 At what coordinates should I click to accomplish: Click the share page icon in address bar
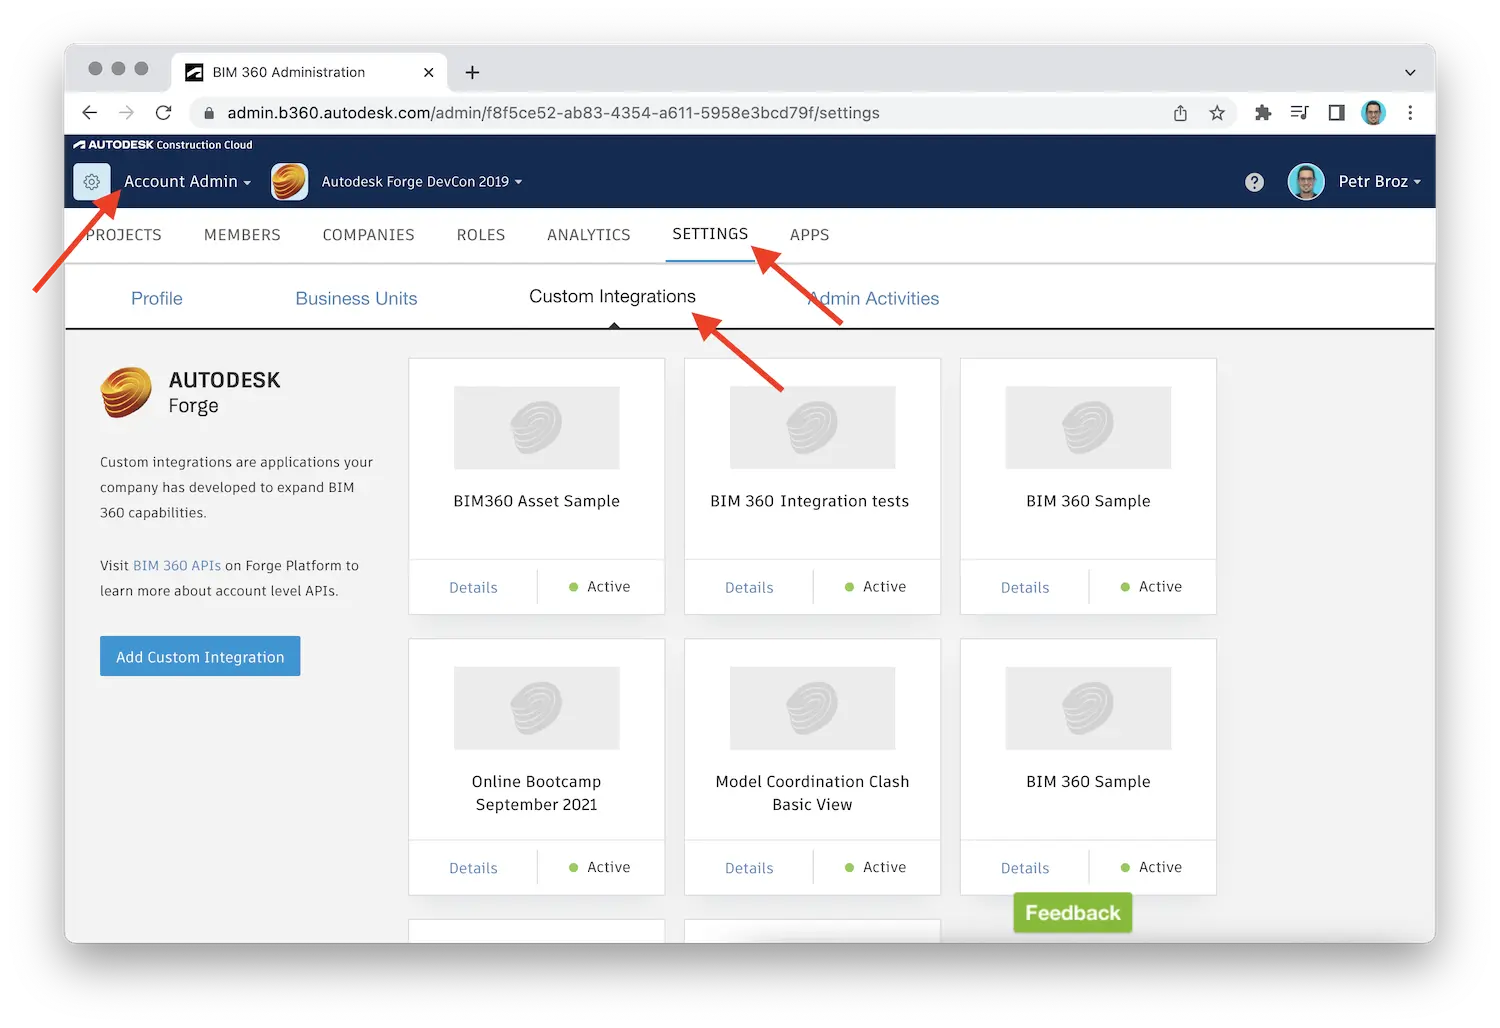coord(1180,113)
